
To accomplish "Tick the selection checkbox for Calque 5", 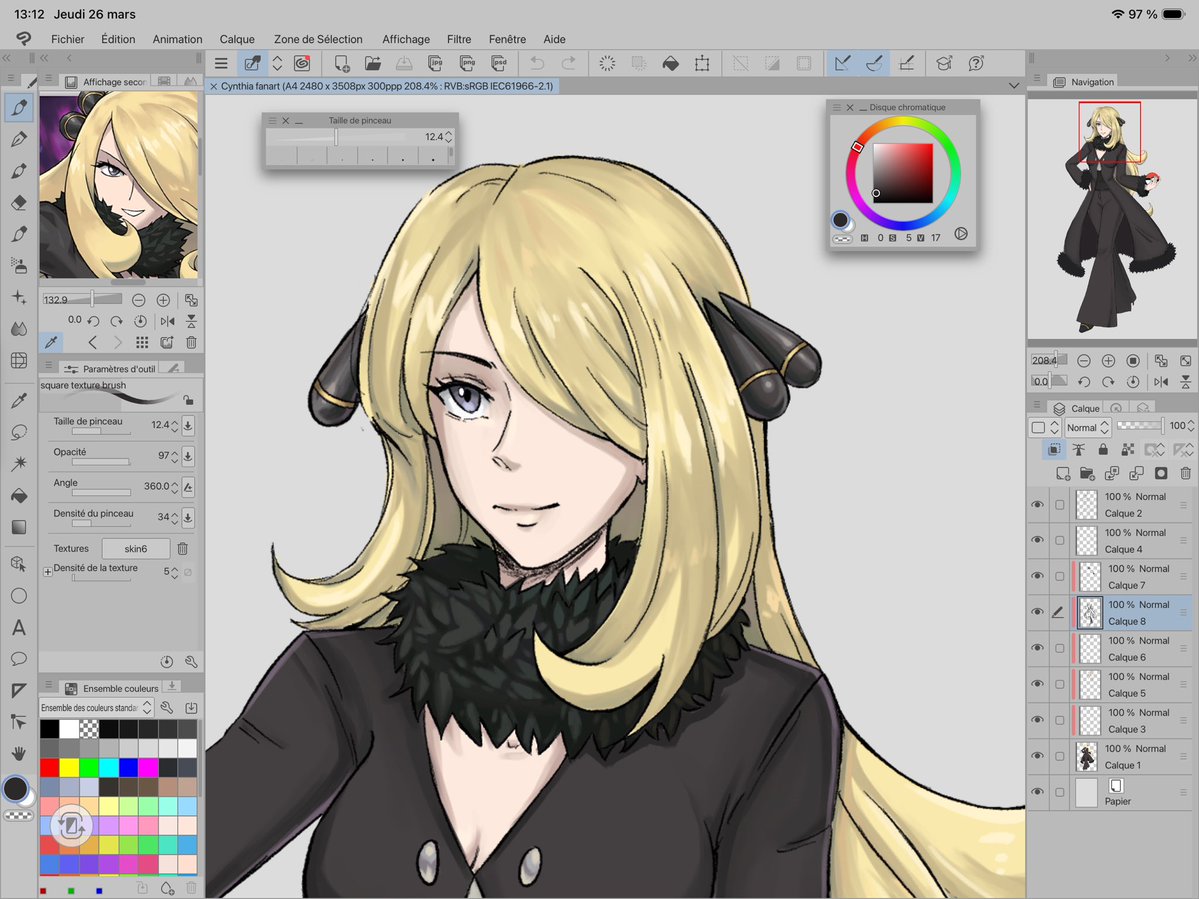I will pos(1060,684).
